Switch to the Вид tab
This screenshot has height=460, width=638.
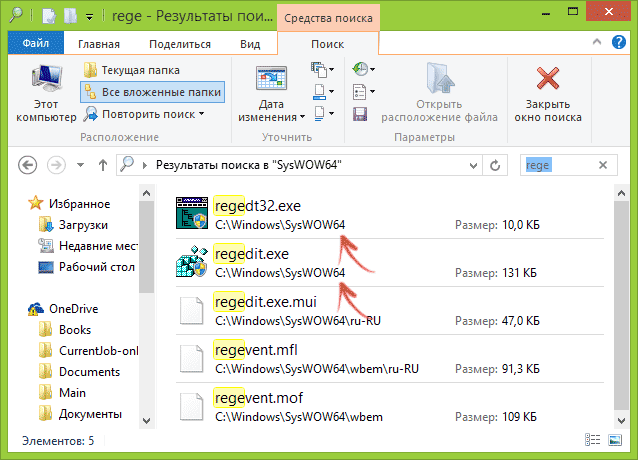250,44
